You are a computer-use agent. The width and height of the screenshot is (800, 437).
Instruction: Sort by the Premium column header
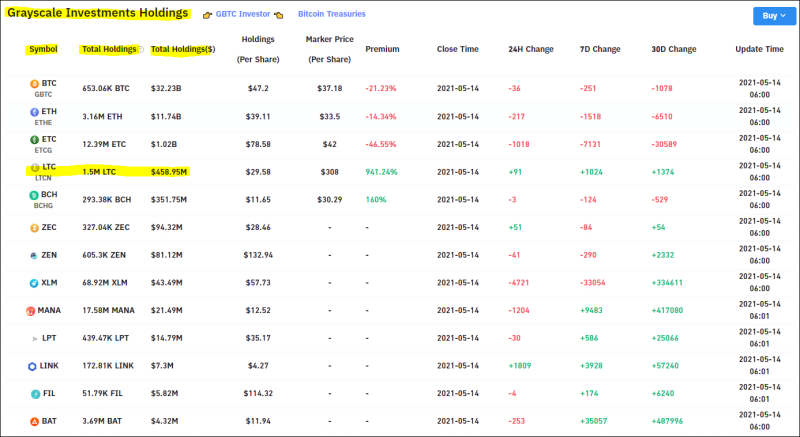point(382,49)
